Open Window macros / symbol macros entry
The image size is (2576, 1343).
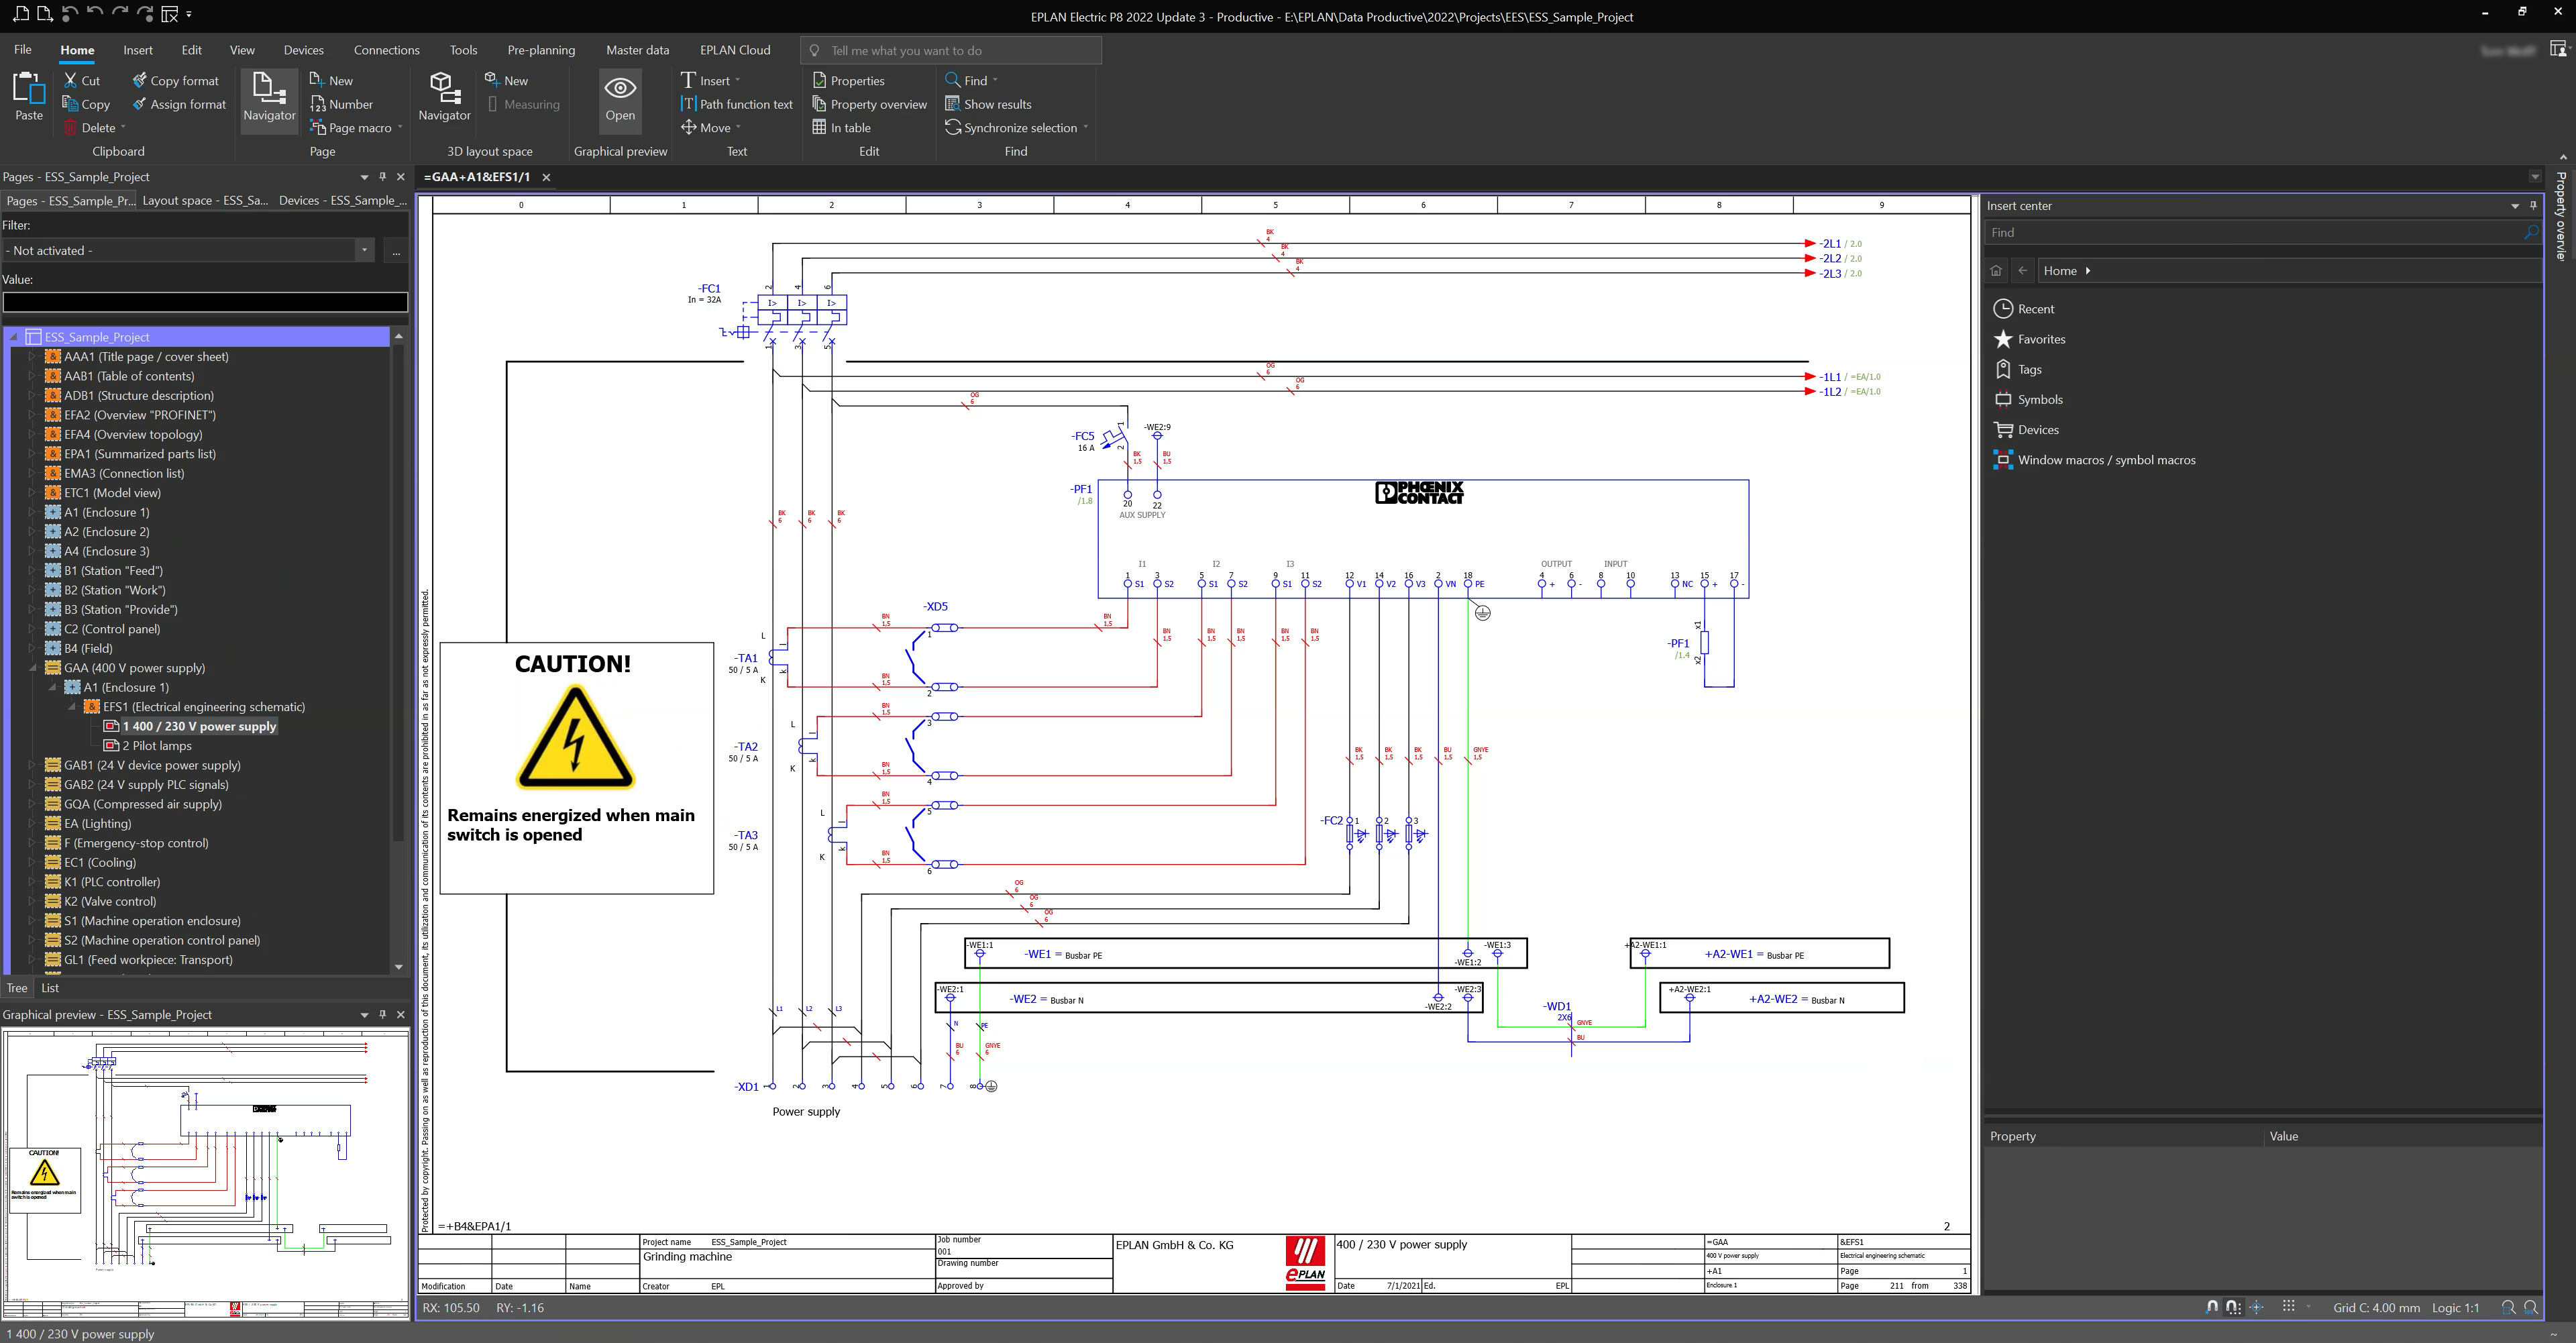pyautogui.click(x=2105, y=460)
